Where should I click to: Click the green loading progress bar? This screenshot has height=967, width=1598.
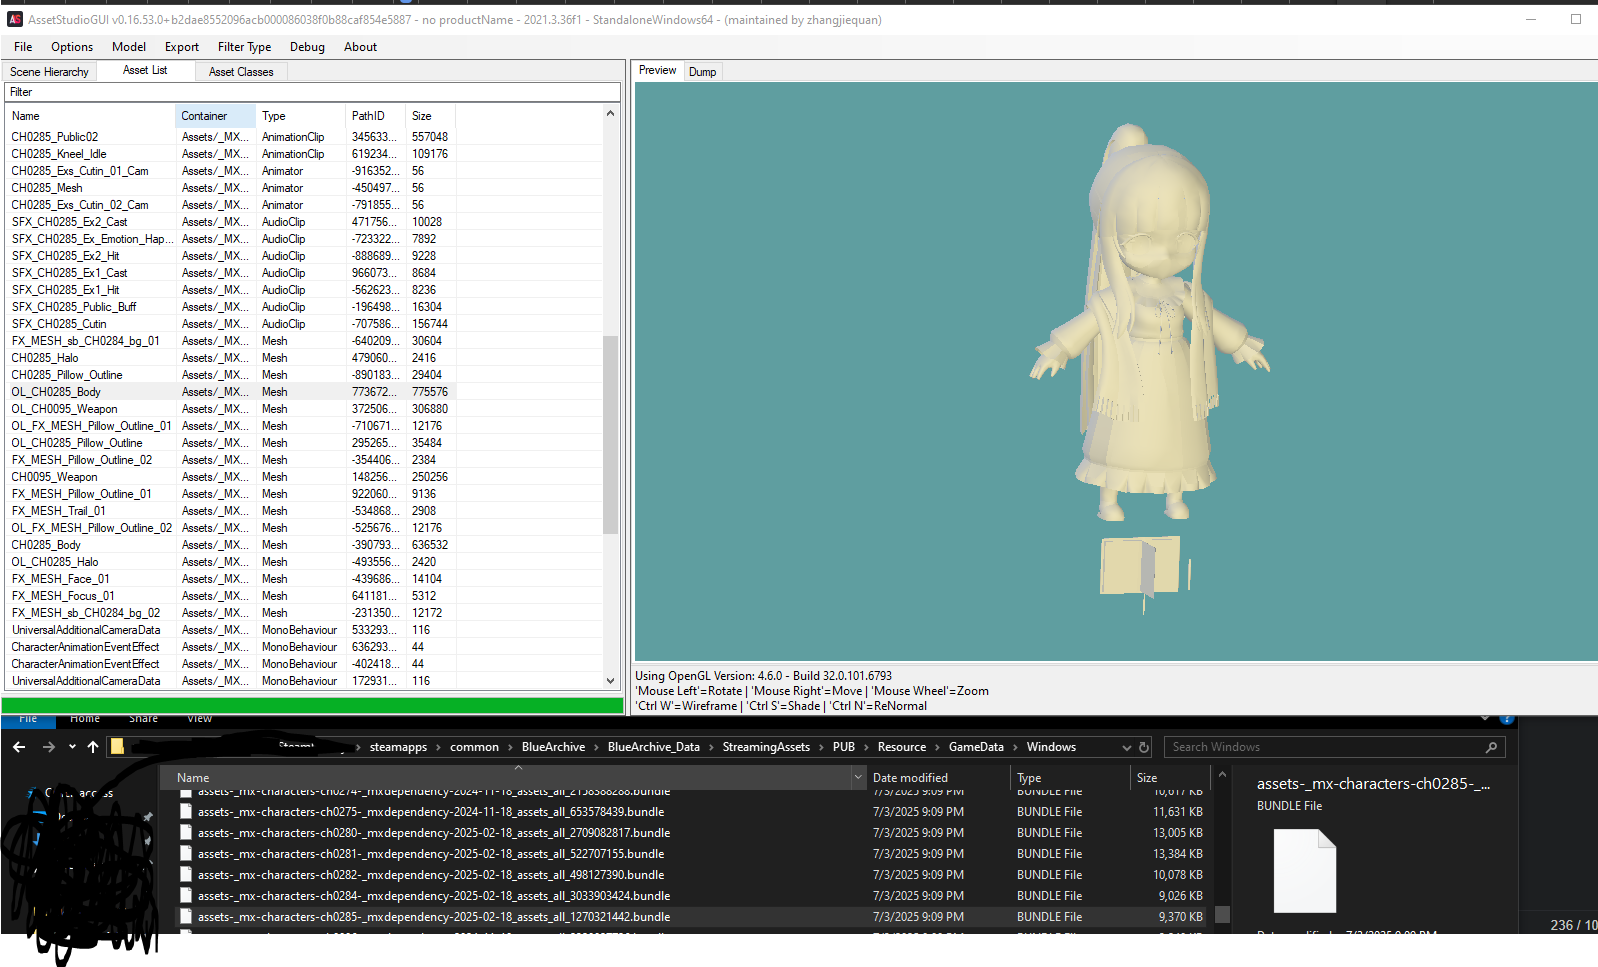(x=312, y=705)
